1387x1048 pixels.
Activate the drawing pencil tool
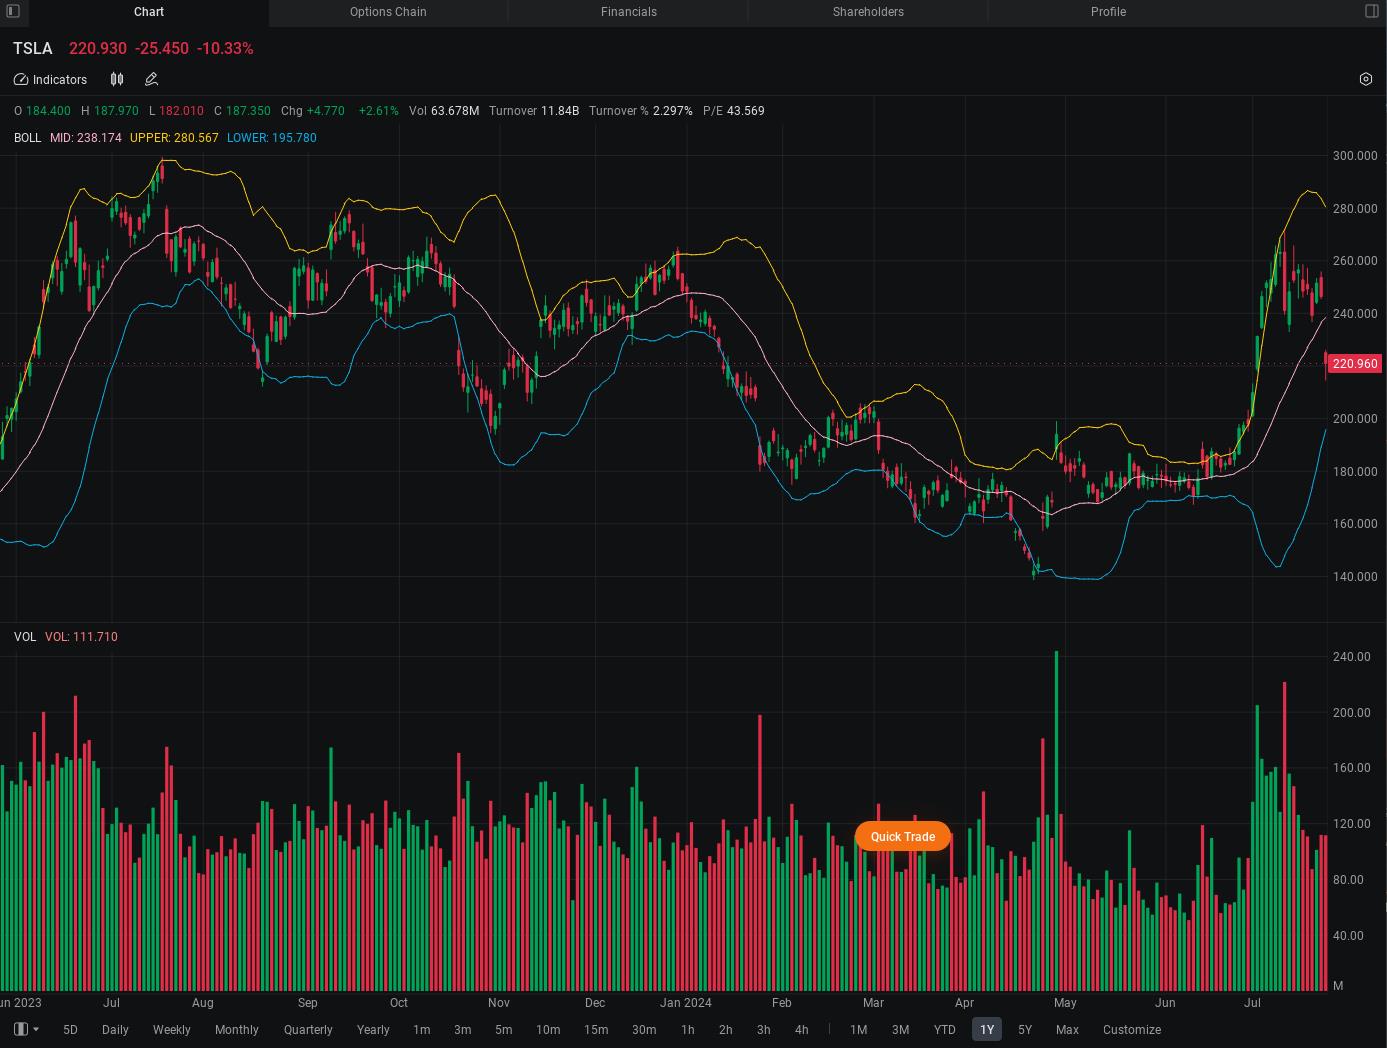[x=152, y=79]
